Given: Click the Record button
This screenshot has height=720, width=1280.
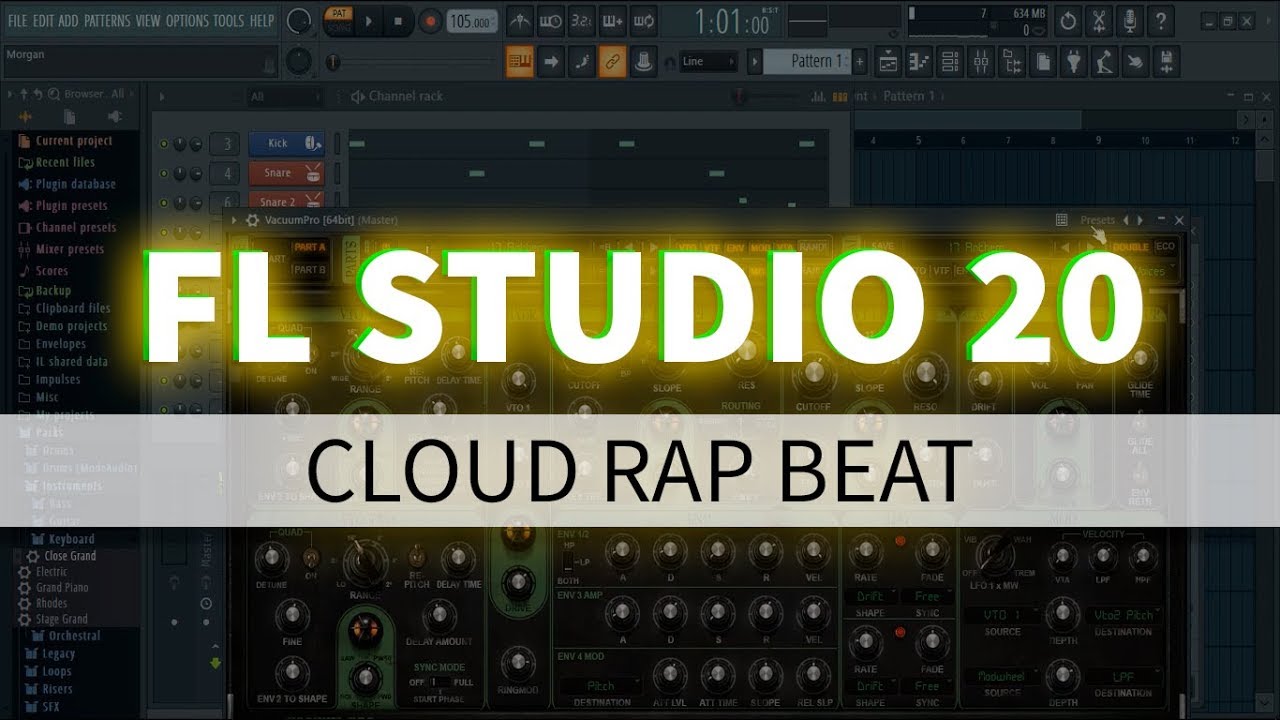Looking at the screenshot, I should tap(429, 20).
